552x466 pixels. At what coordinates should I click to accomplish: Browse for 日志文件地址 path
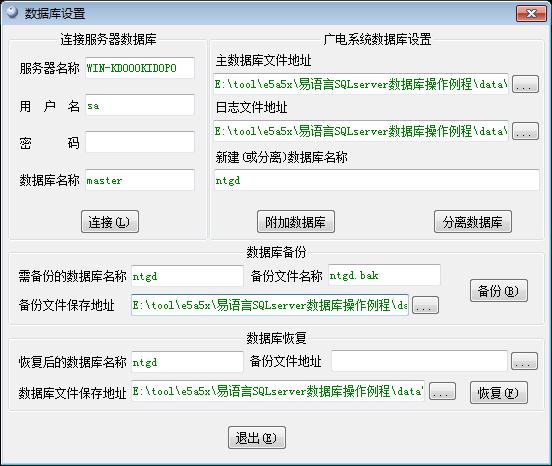(525, 131)
